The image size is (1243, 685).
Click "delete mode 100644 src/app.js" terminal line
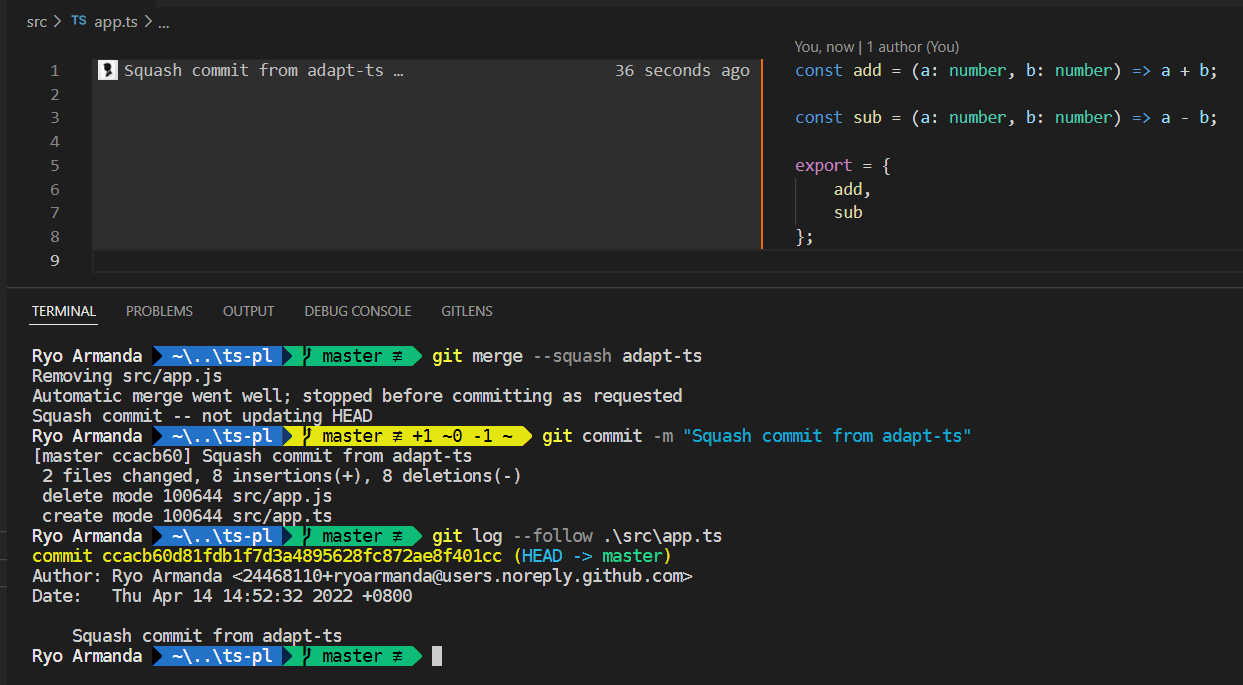187,496
